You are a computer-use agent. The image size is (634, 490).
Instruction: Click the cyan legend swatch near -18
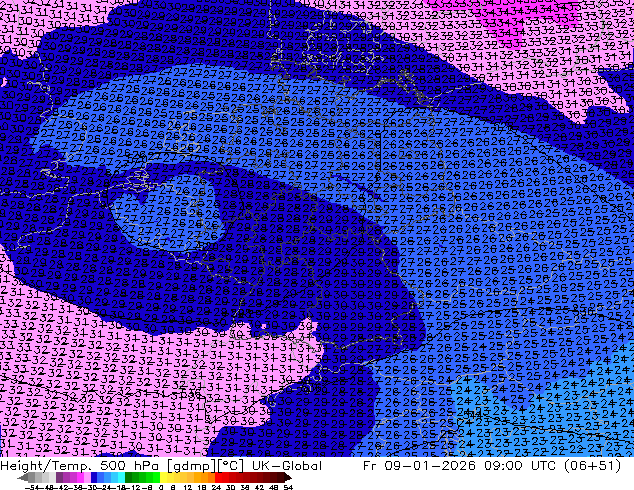(x=122, y=477)
